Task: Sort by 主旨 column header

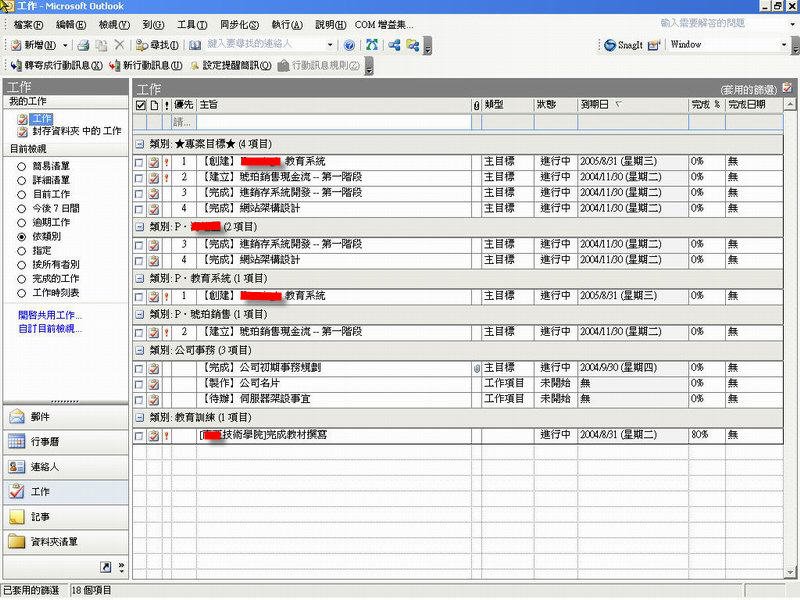Action: [x=334, y=105]
